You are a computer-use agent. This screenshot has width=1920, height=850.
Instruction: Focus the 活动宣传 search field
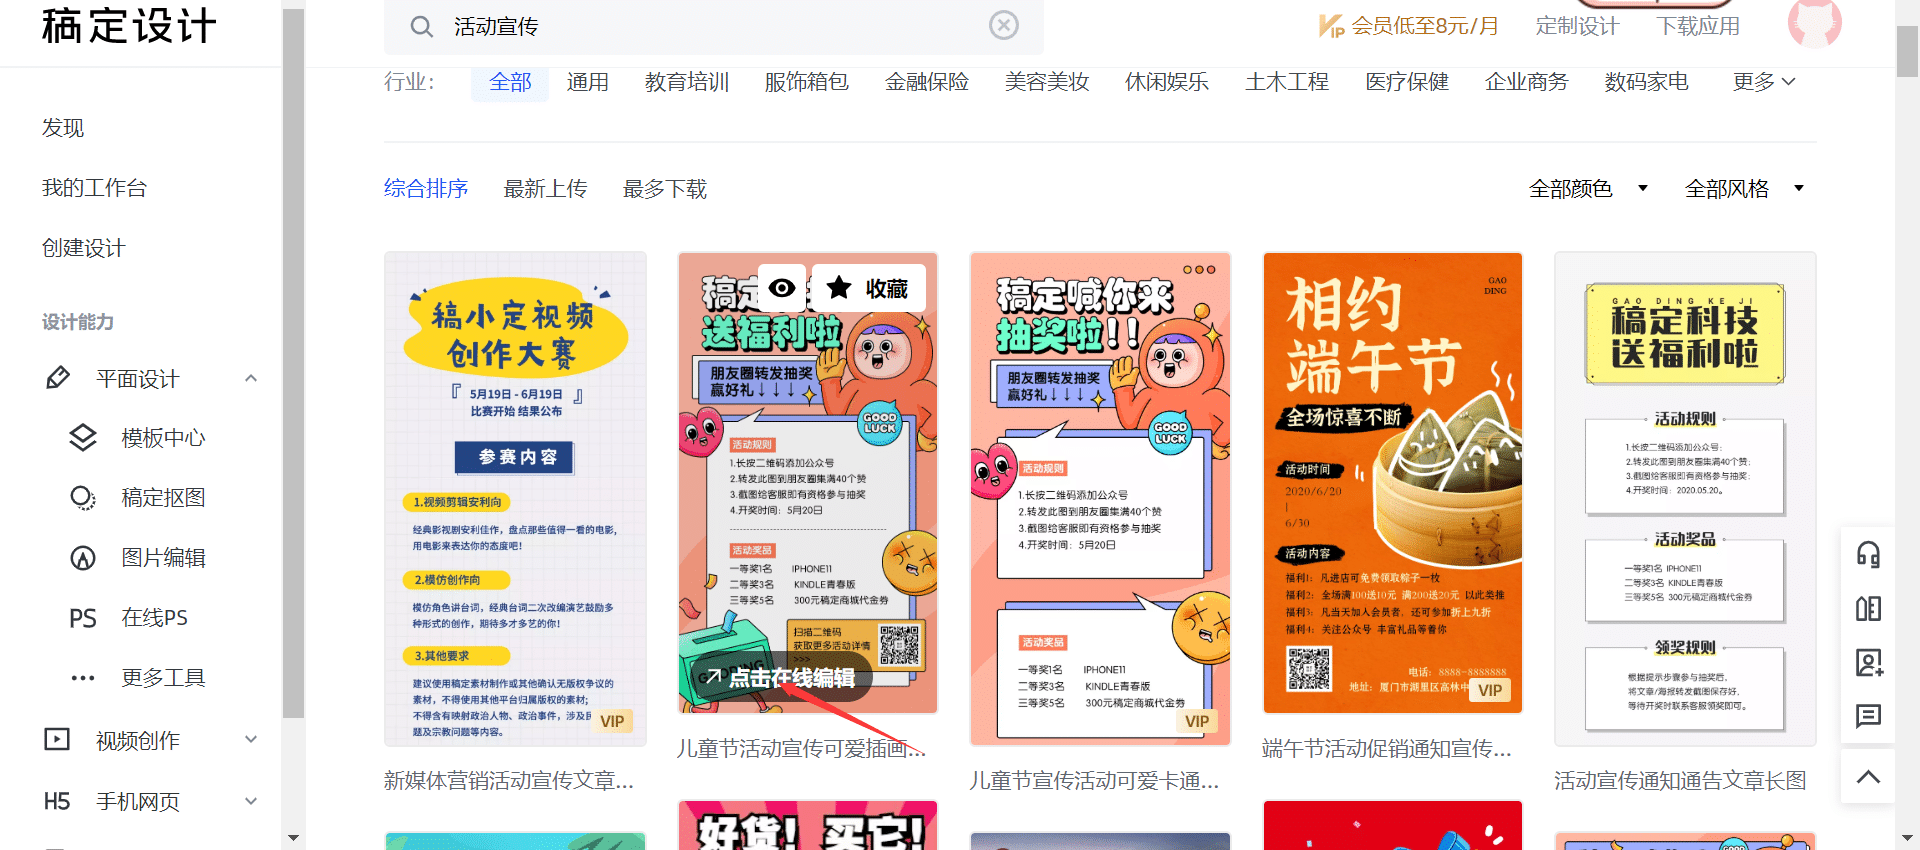click(713, 26)
